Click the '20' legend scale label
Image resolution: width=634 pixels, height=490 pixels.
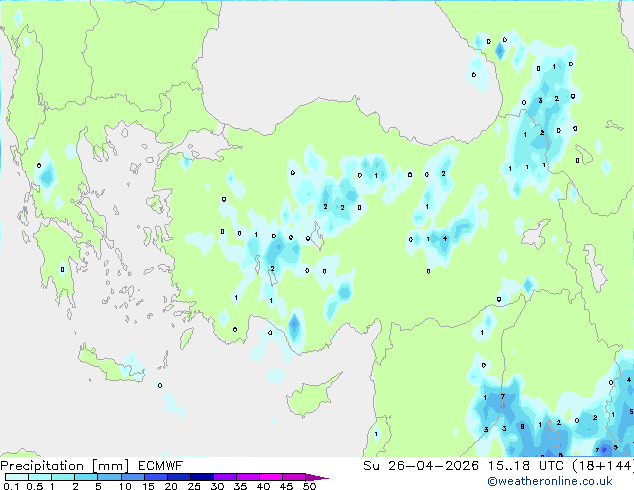[x=171, y=486]
